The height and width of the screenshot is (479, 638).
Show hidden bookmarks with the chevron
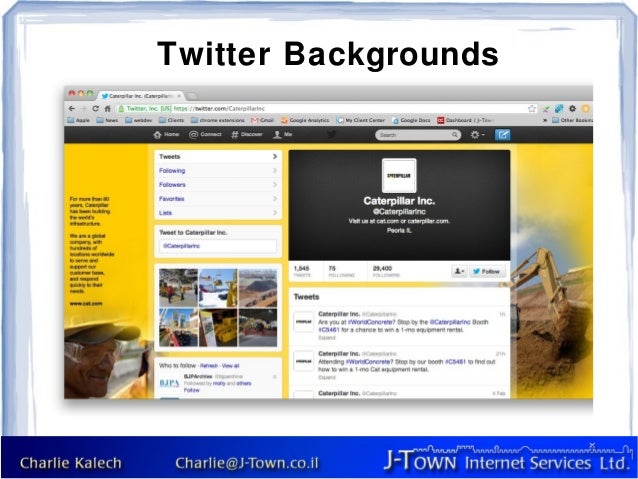(545, 120)
